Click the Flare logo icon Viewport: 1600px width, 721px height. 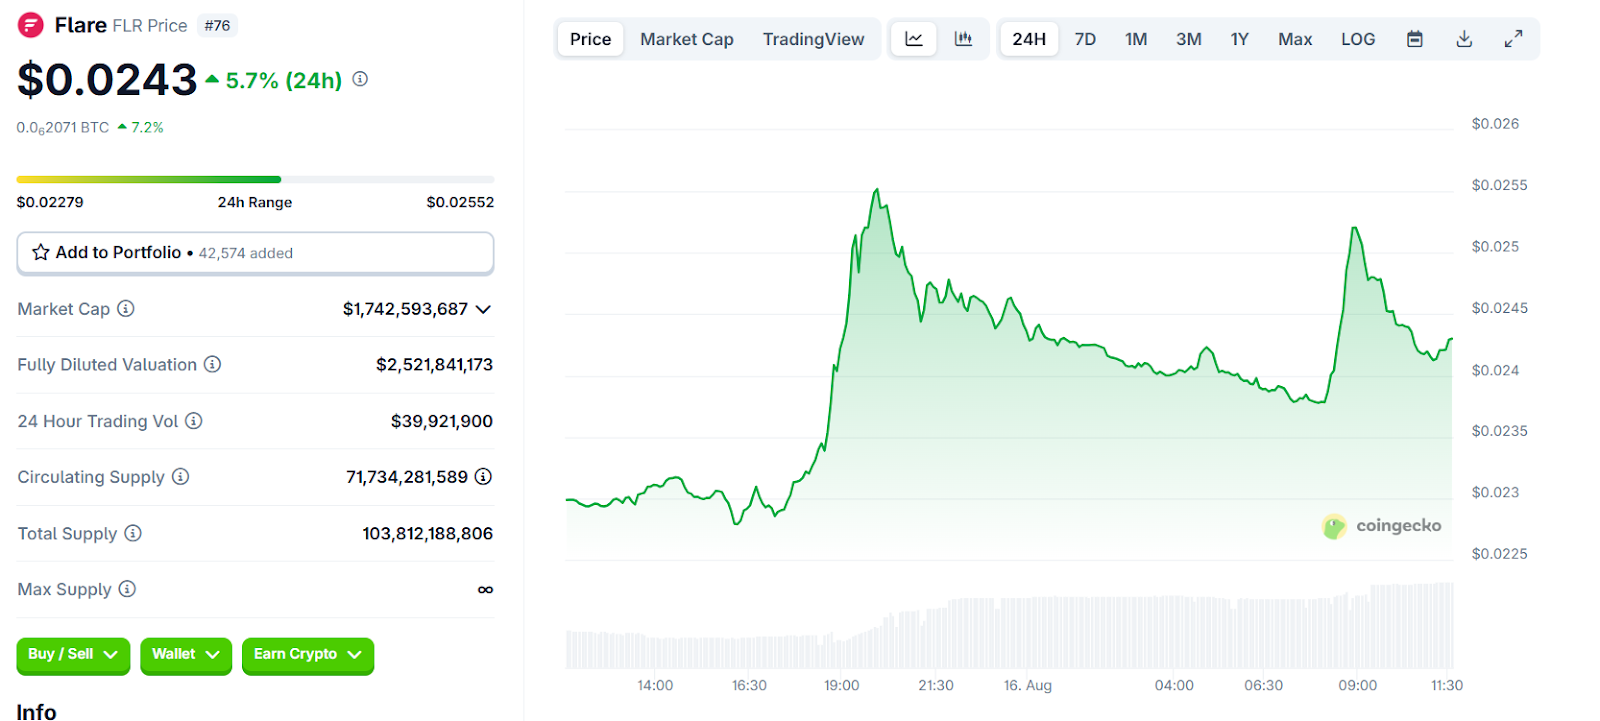pyautogui.click(x=31, y=25)
